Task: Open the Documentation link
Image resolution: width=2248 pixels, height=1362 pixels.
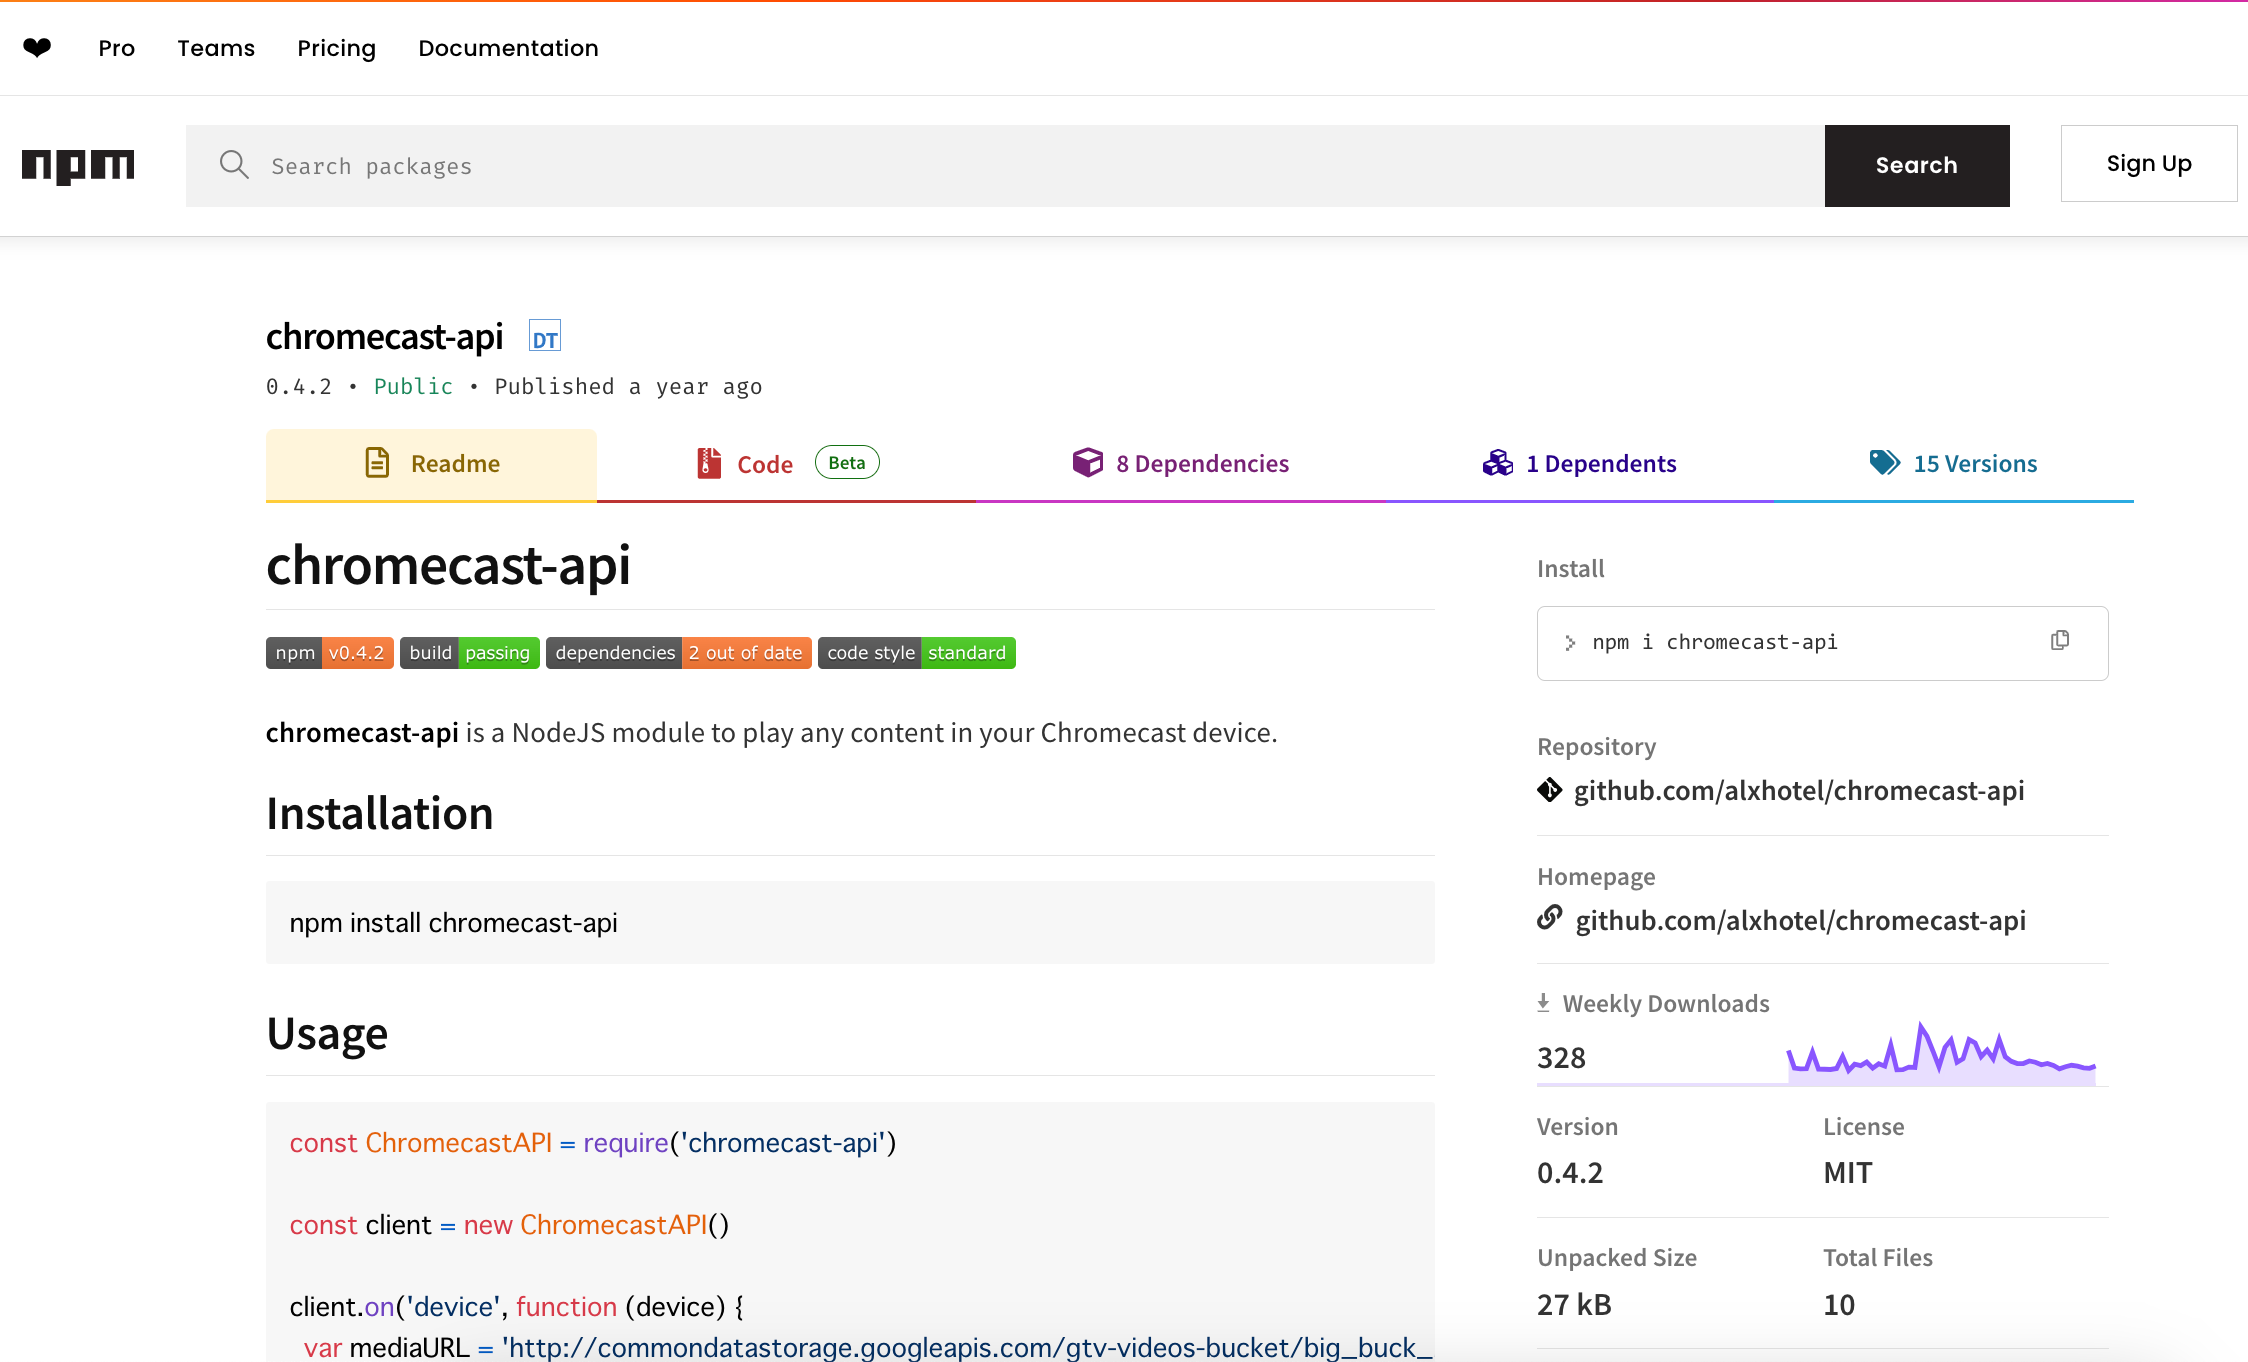Action: coord(508,48)
